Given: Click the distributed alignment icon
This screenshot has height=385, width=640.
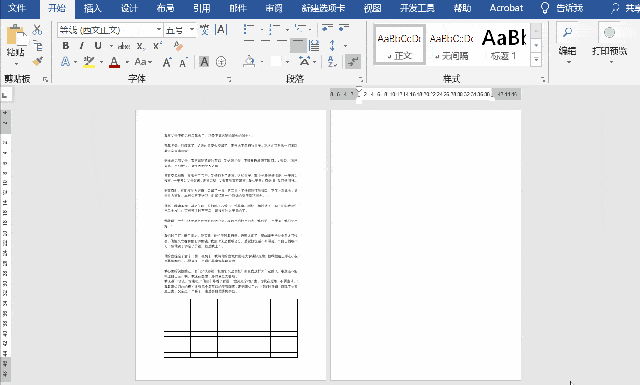Looking at the screenshot, I should [314, 45].
